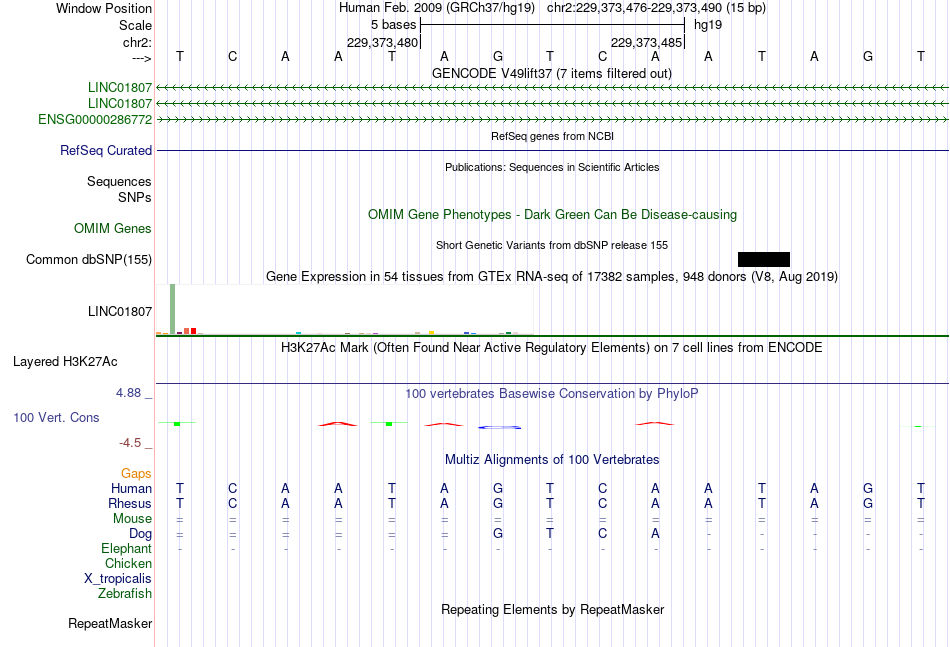Viewport: 950px width, 647px height.
Task: Click the OMIM Genes track label
Action: [x=113, y=228]
